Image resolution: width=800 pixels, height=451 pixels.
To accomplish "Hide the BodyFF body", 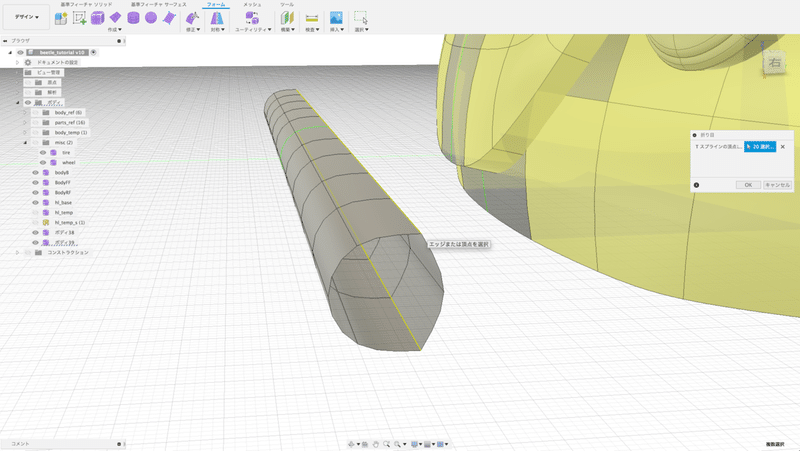I will click(35, 183).
